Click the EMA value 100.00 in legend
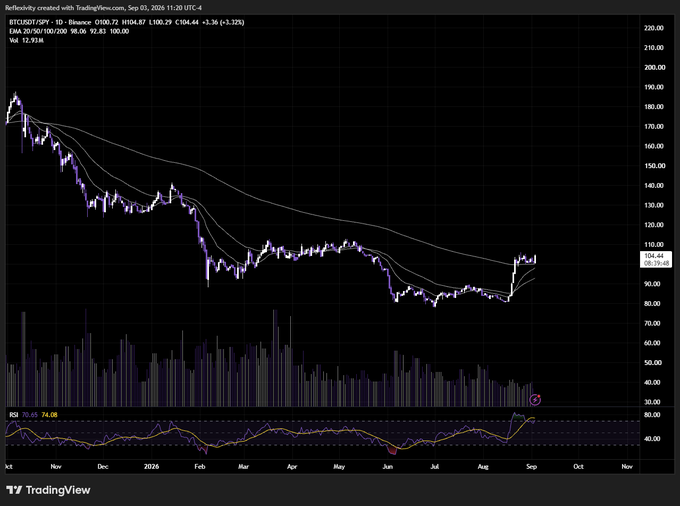 click(x=119, y=31)
